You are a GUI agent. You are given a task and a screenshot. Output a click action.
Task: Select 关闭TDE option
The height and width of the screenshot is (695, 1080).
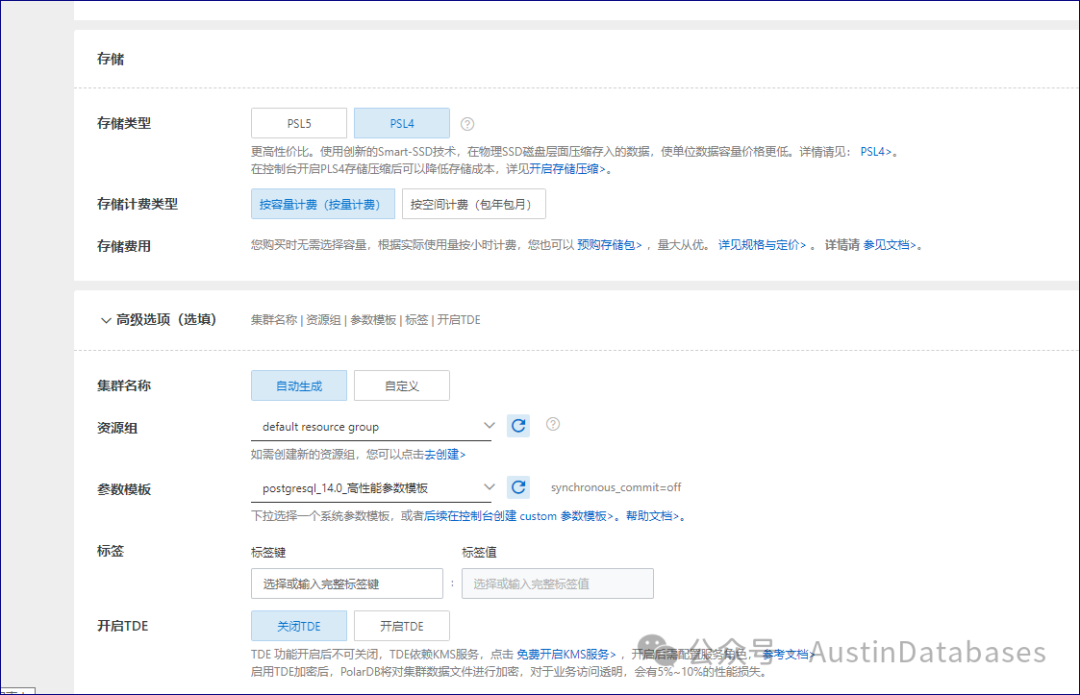(x=299, y=626)
